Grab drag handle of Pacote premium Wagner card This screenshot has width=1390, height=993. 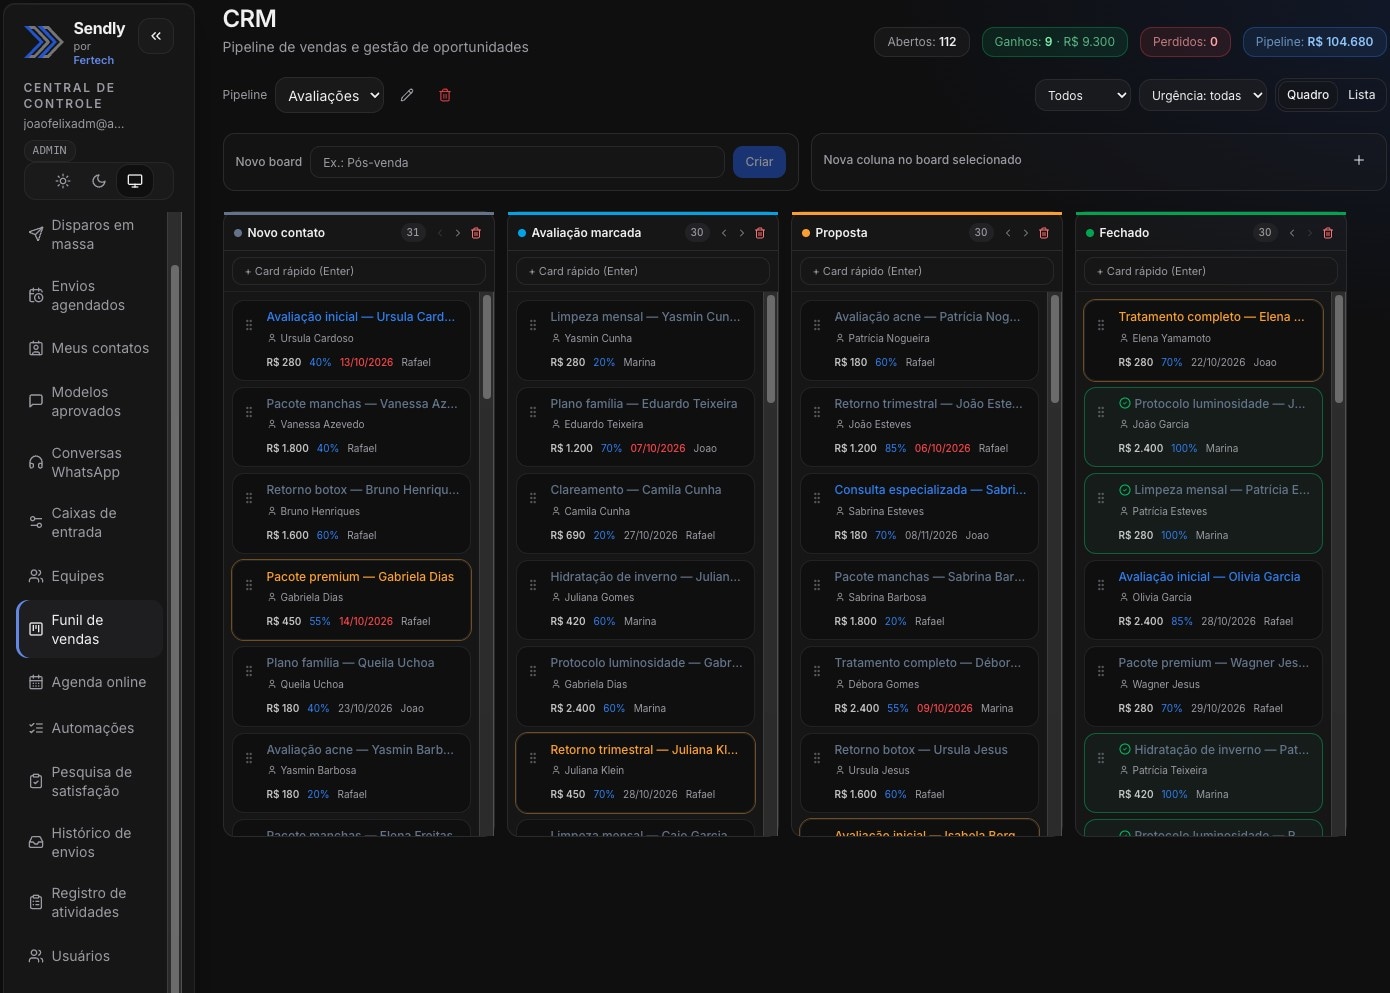point(1101,671)
